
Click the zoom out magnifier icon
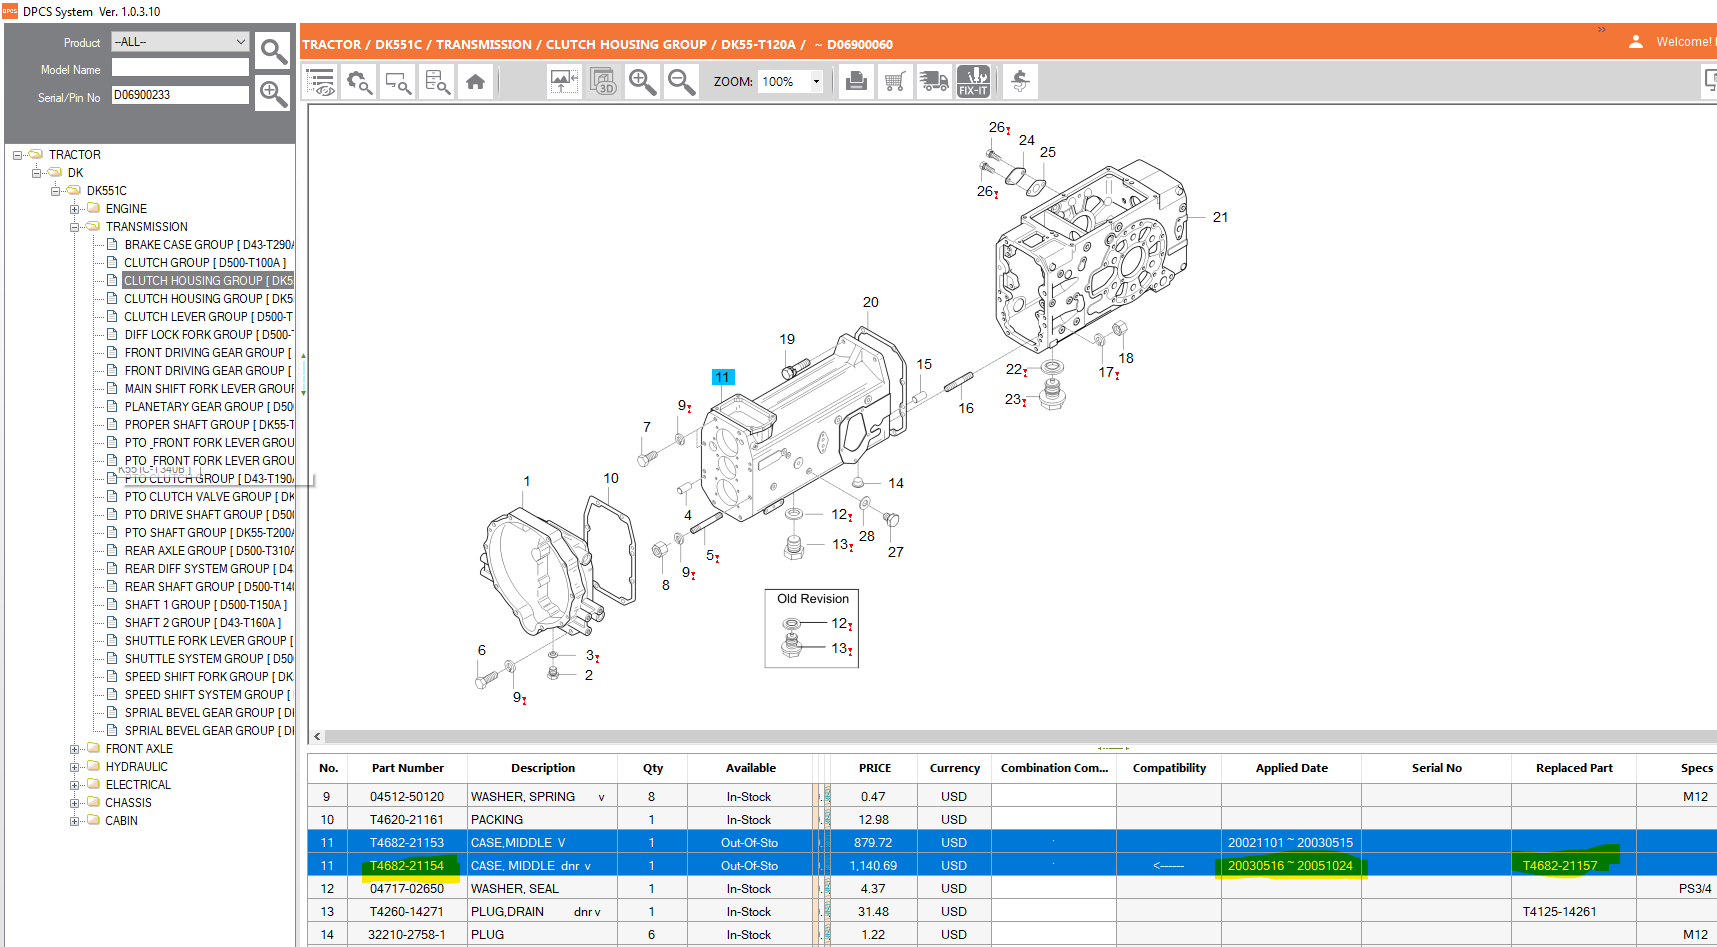[682, 81]
